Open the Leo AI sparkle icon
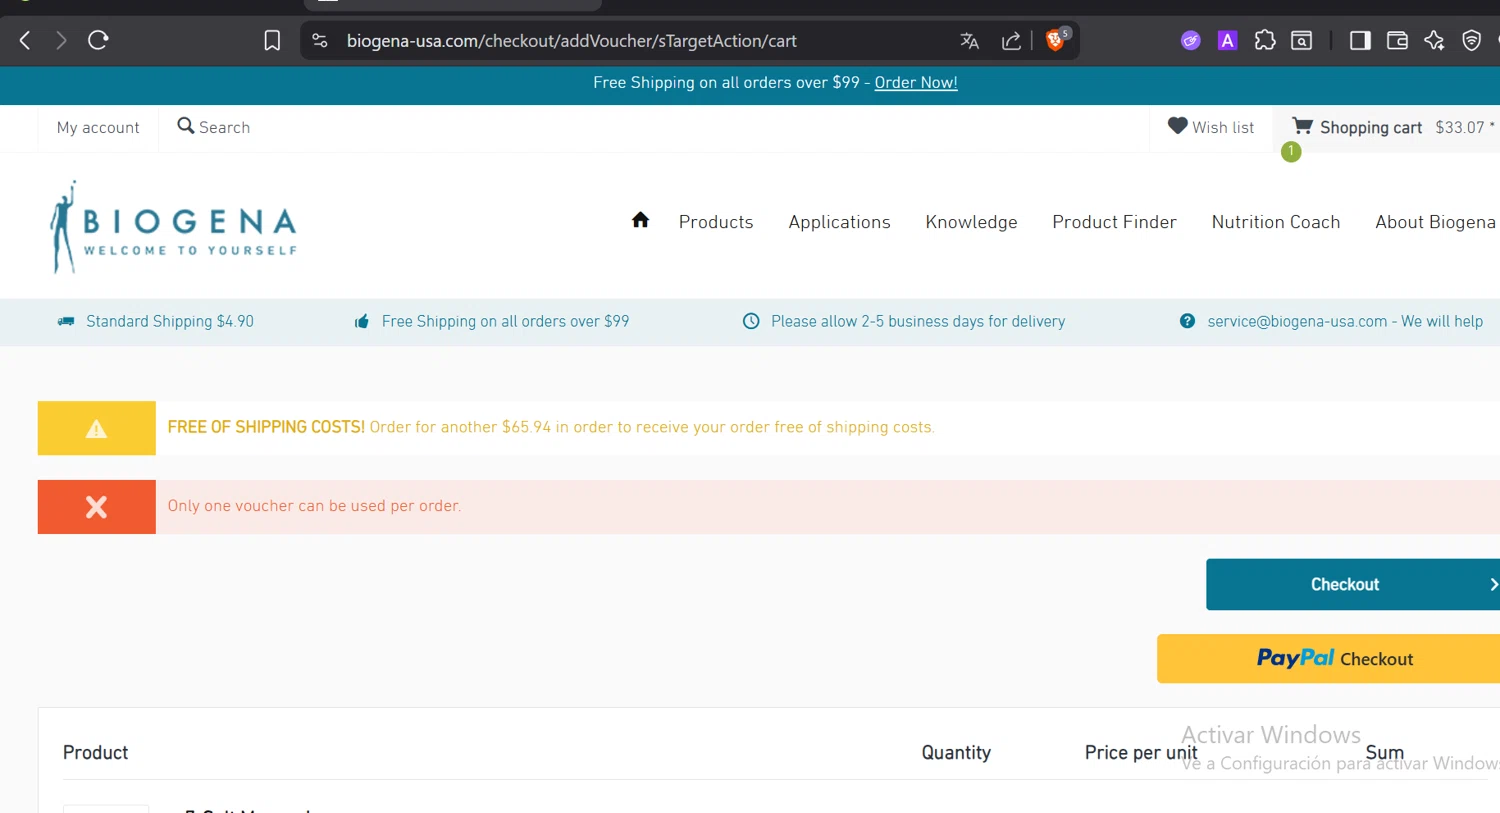Image resolution: width=1500 pixels, height=813 pixels. (1434, 41)
